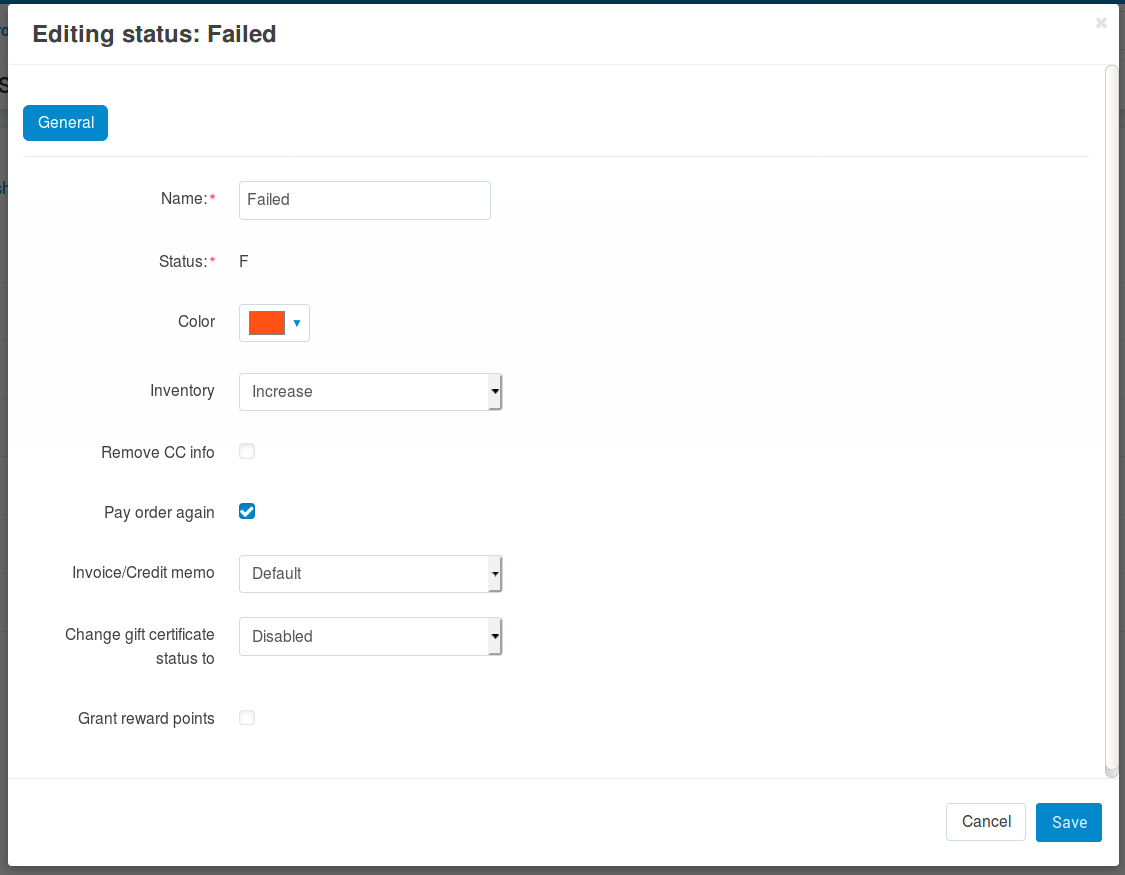Click the gift certificate dropdown arrow icon
This screenshot has width=1125, height=875.
(x=495, y=636)
